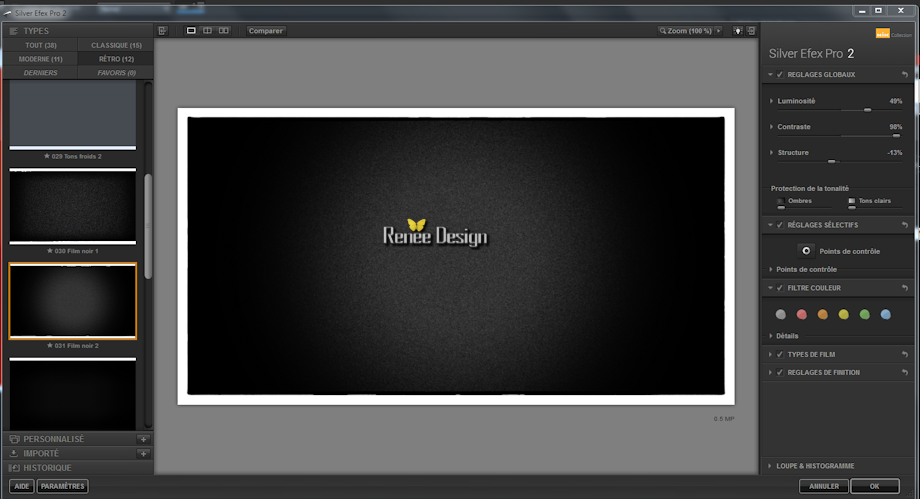Show Moderne (11) presets

[40, 59]
